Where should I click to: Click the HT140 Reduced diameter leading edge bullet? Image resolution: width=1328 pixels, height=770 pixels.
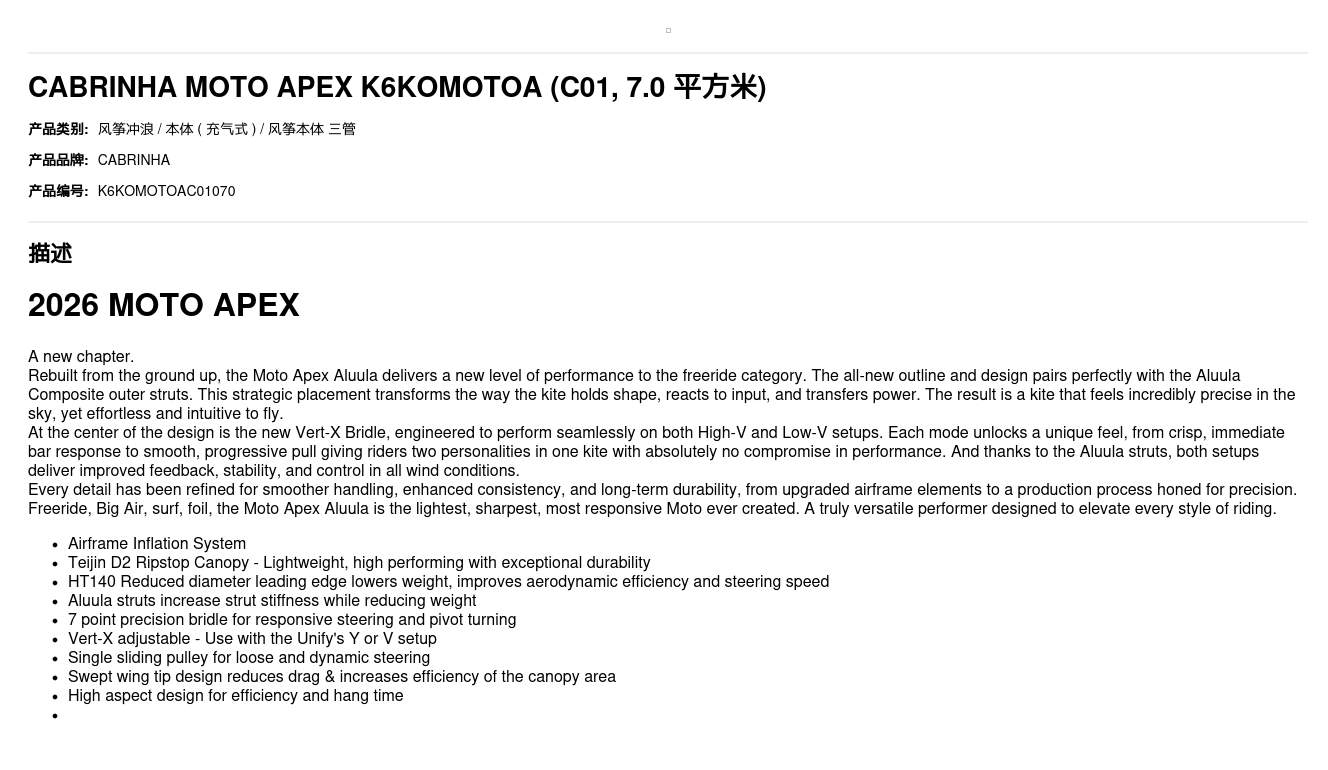[x=448, y=582]
